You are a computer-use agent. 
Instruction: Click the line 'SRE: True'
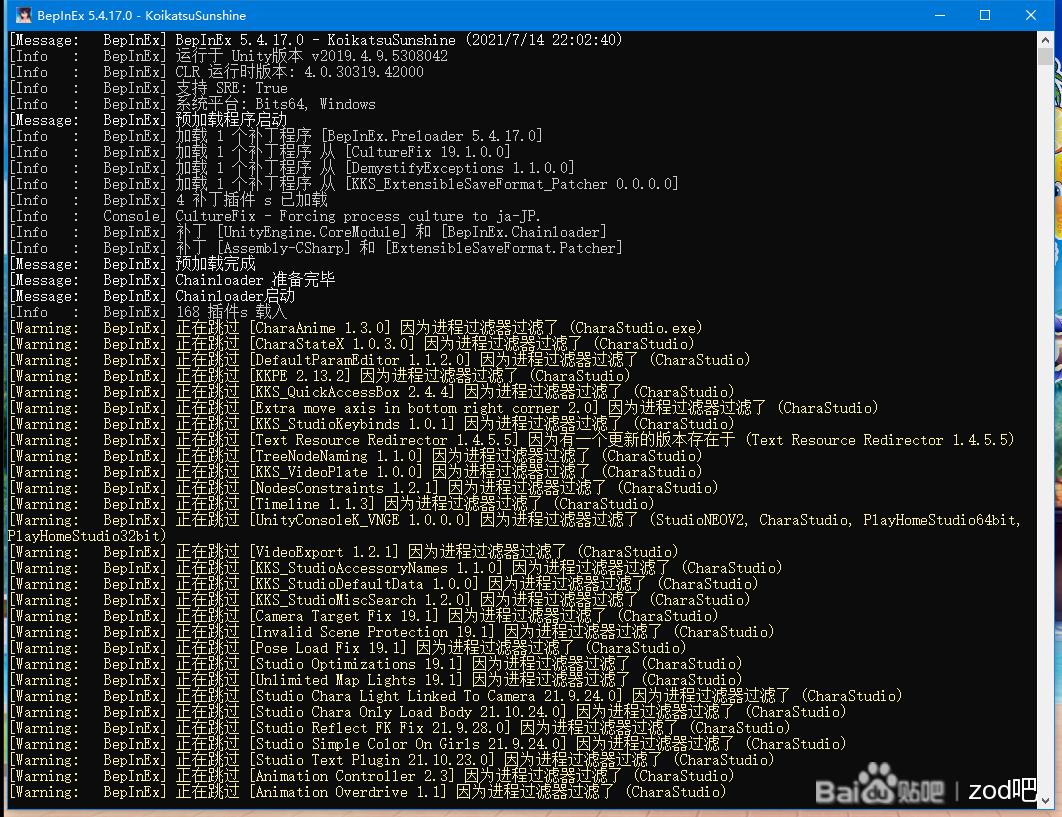pyautogui.click(x=148, y=88)
